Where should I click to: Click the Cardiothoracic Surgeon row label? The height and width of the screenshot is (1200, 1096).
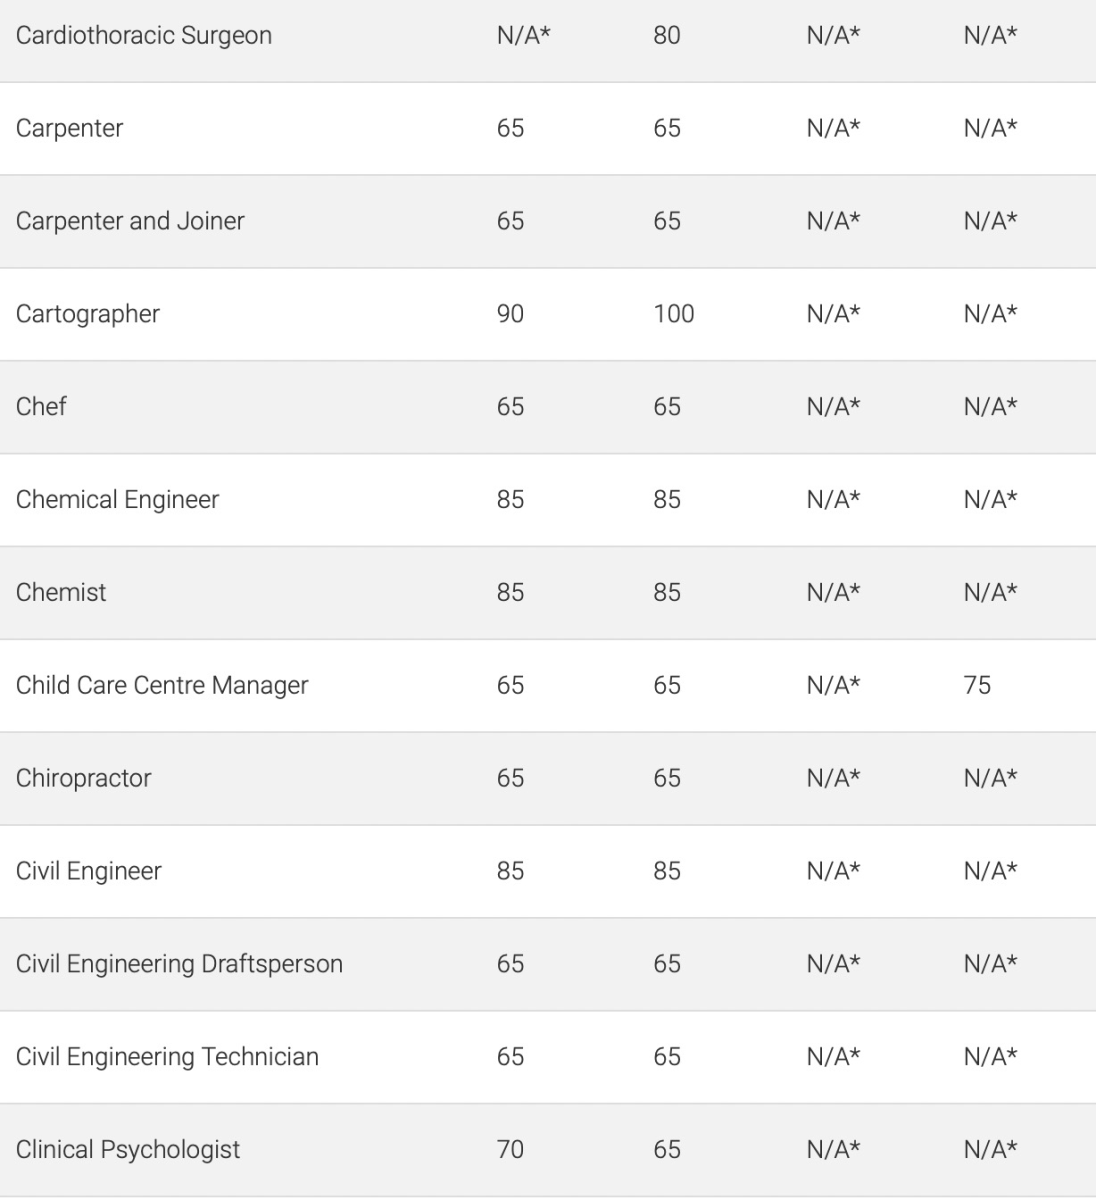[x=144, y=36]
